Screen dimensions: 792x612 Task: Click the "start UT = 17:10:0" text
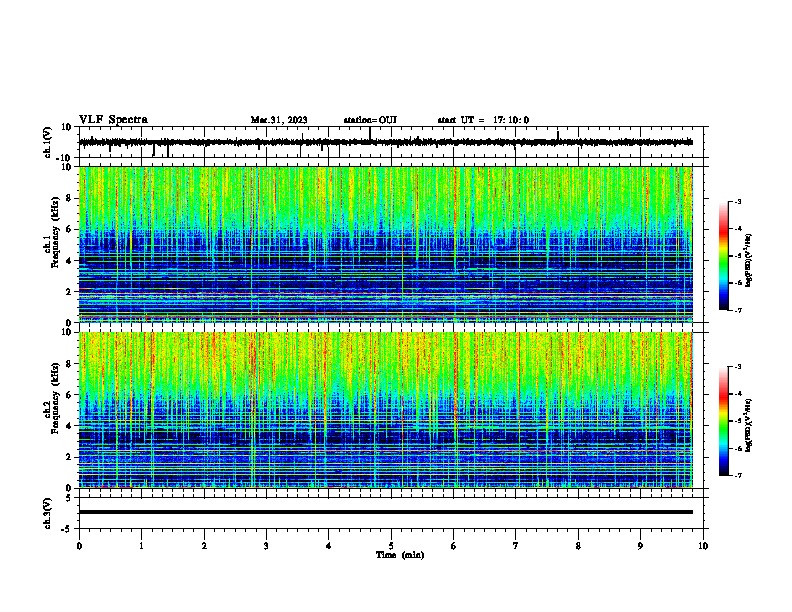coord(483,120)
